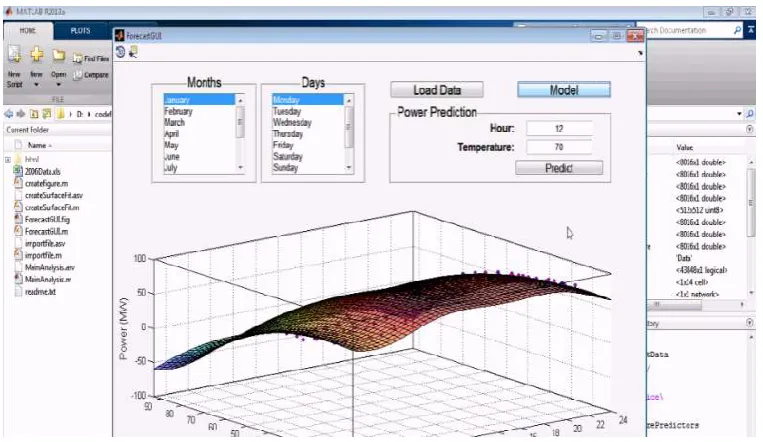Select the importfile.asv file
The image size is (763, 442).
(x=45, y=243)
